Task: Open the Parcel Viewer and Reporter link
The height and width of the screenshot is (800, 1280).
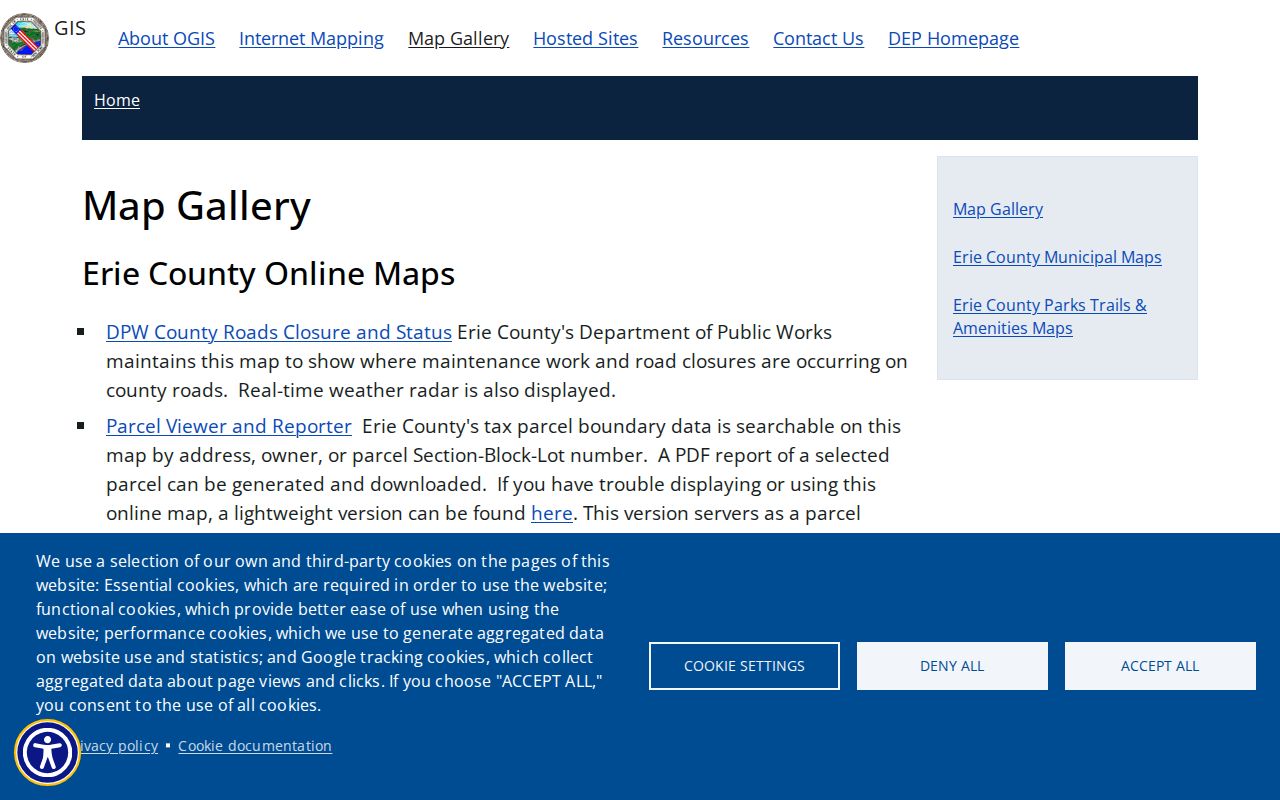Action: (x=229, y=426)
